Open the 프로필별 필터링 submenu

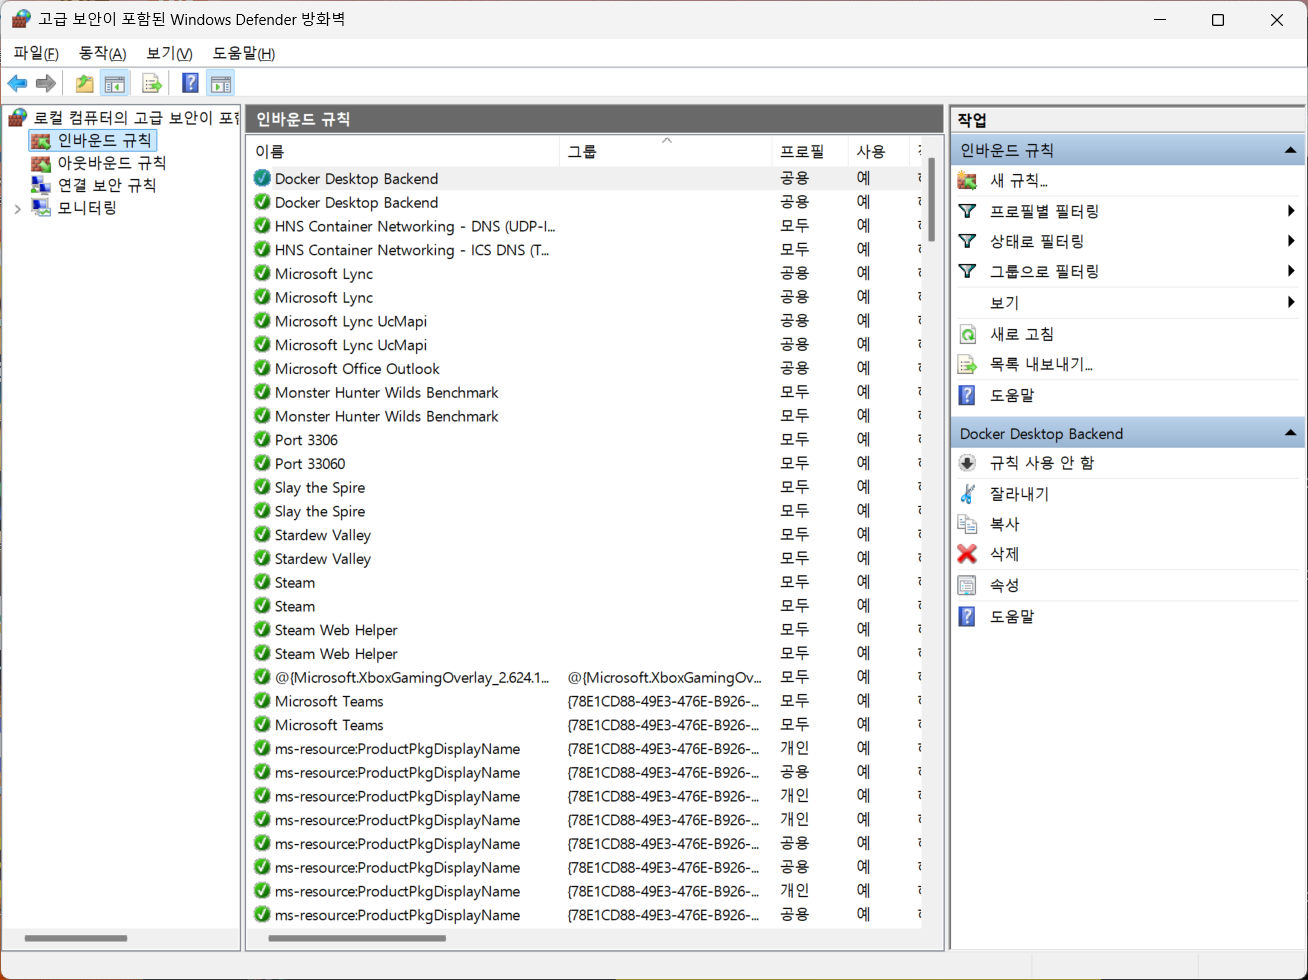tap(1127, 211)
